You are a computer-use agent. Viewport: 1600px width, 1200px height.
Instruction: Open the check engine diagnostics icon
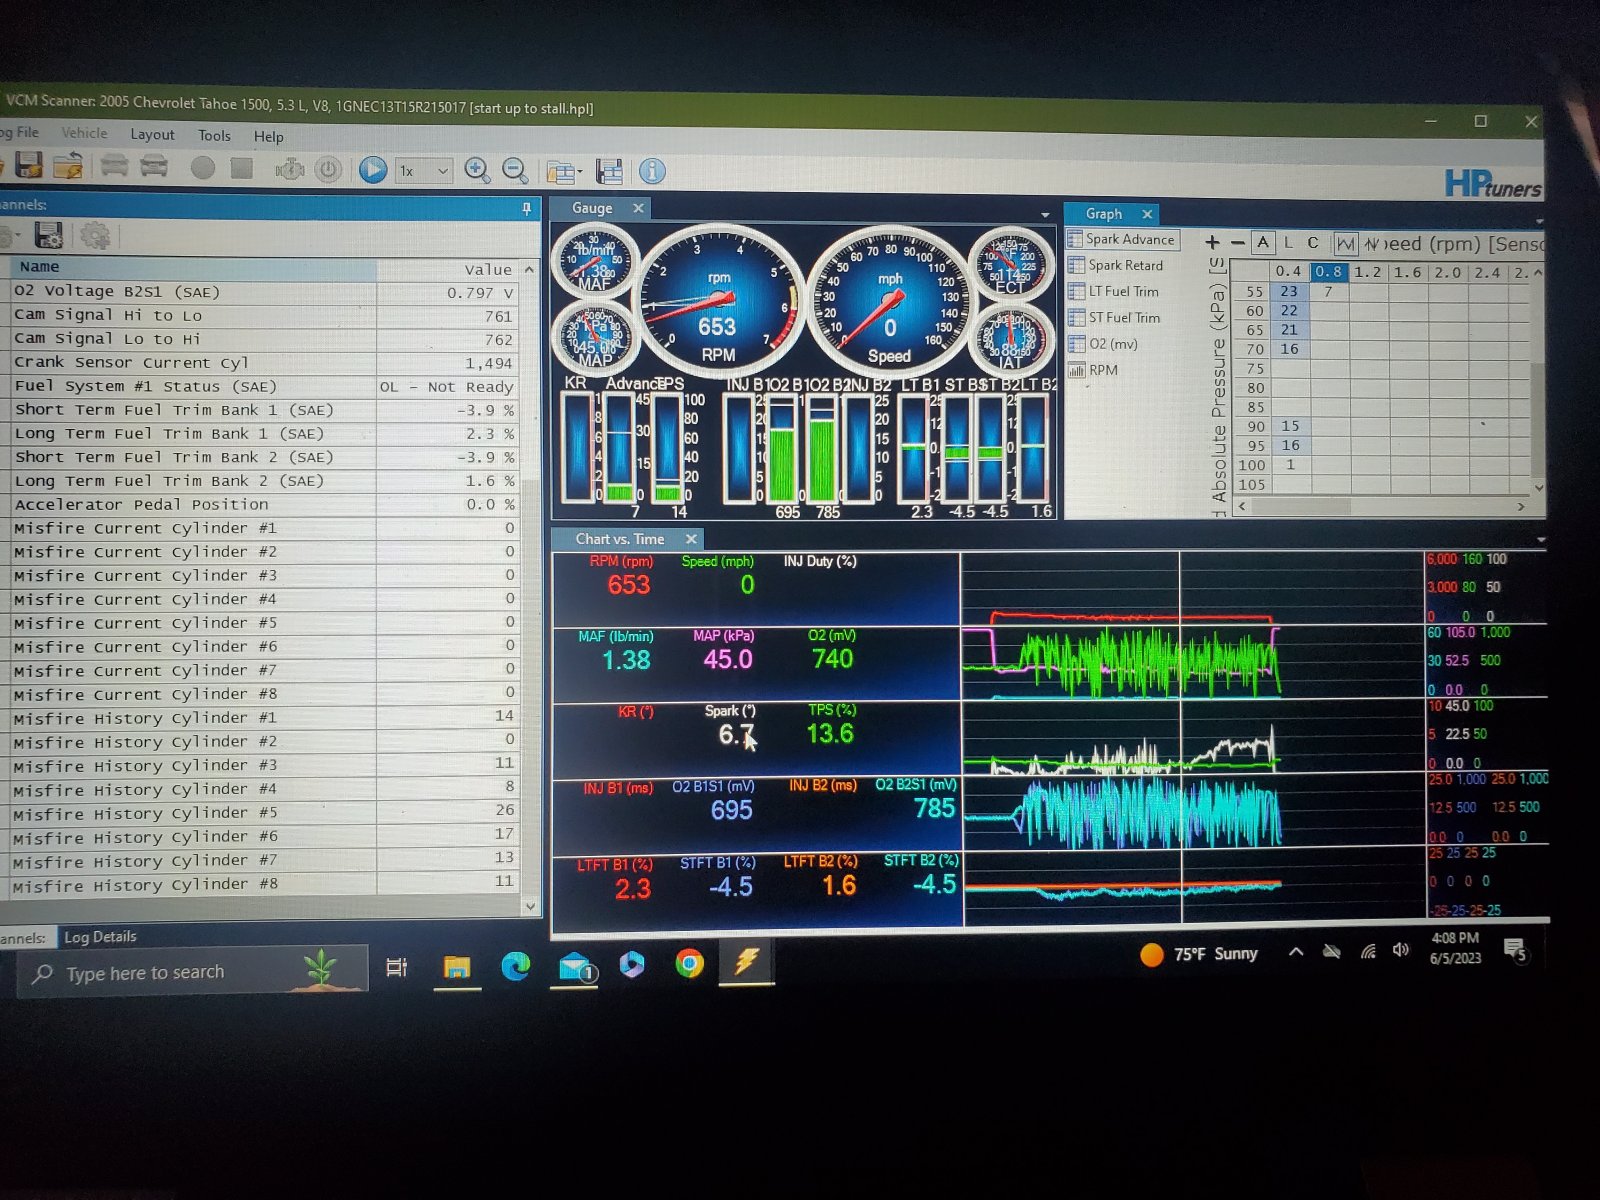(x=290, y=169)
